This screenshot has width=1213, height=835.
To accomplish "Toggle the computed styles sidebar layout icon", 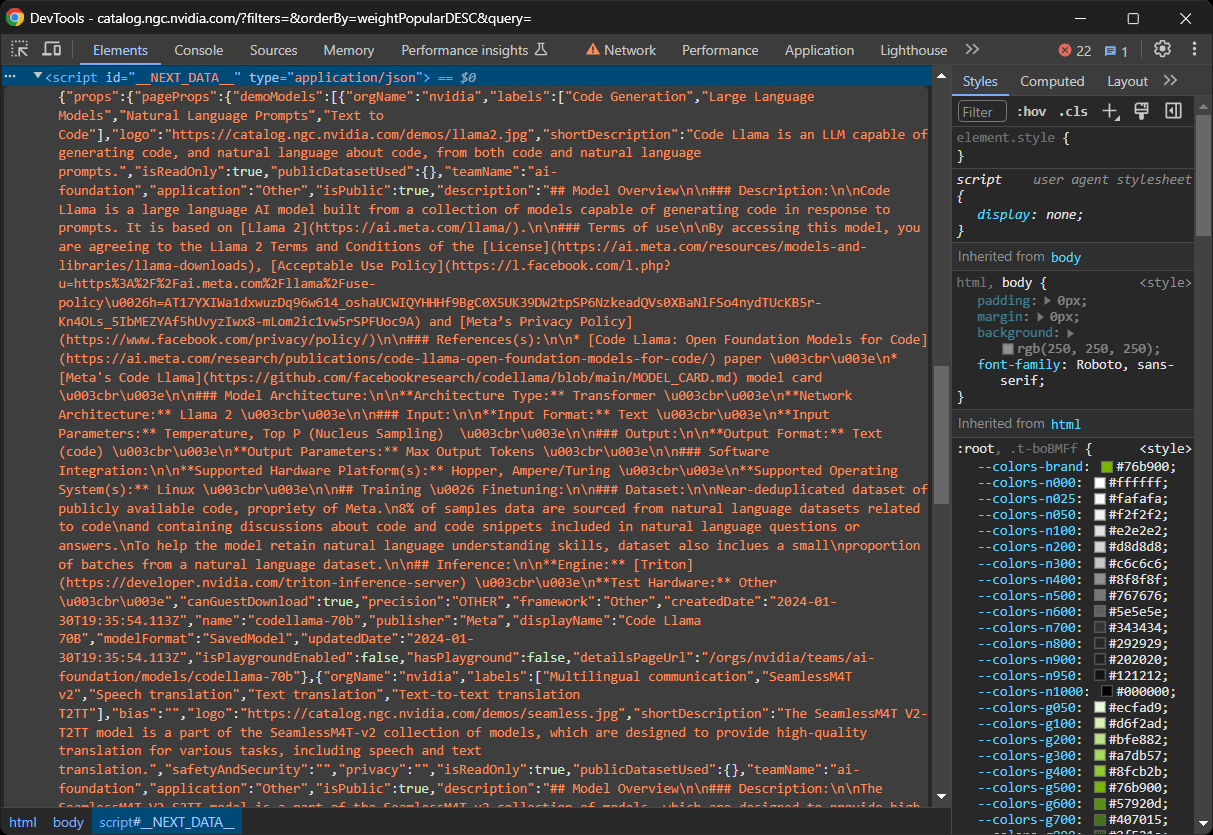I will click(1174, 111).
